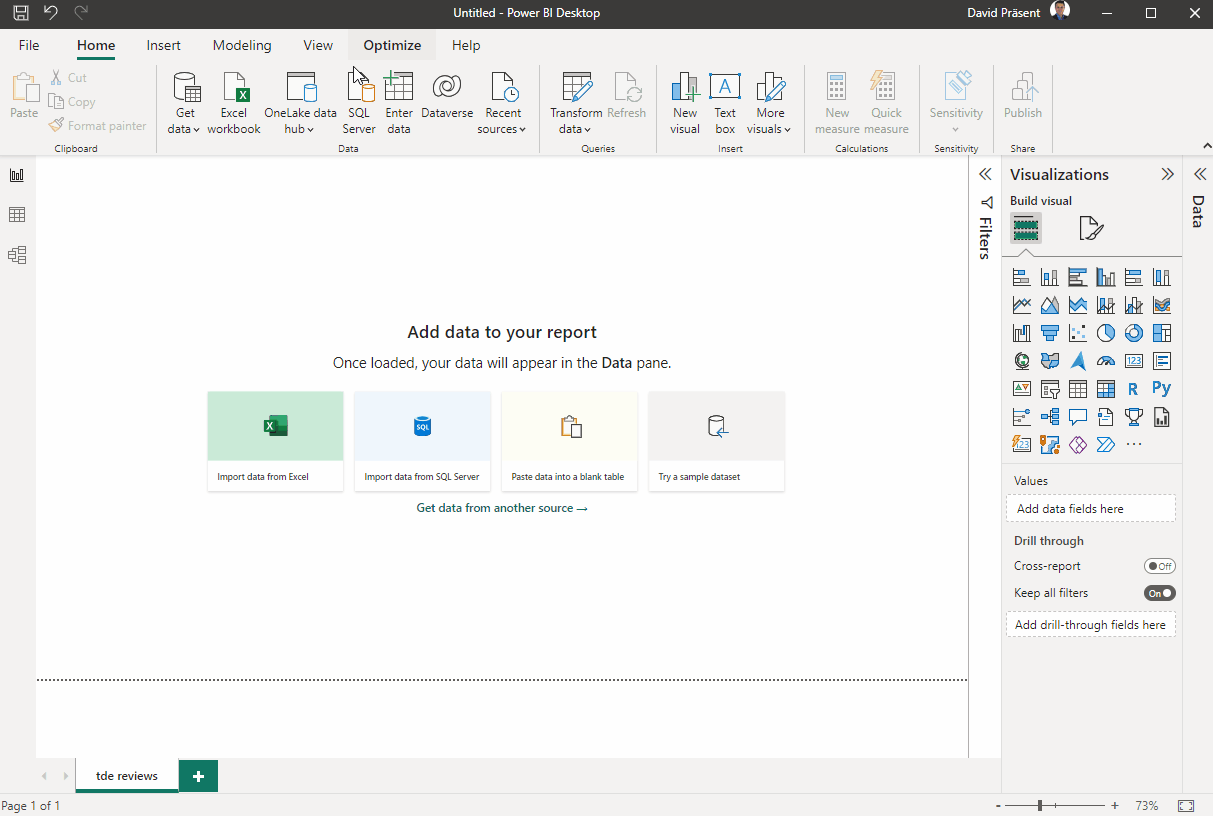This screenshot has height=816, width=1213.
Task: Switch to the View ribbon tab
Action: point(318,45)
